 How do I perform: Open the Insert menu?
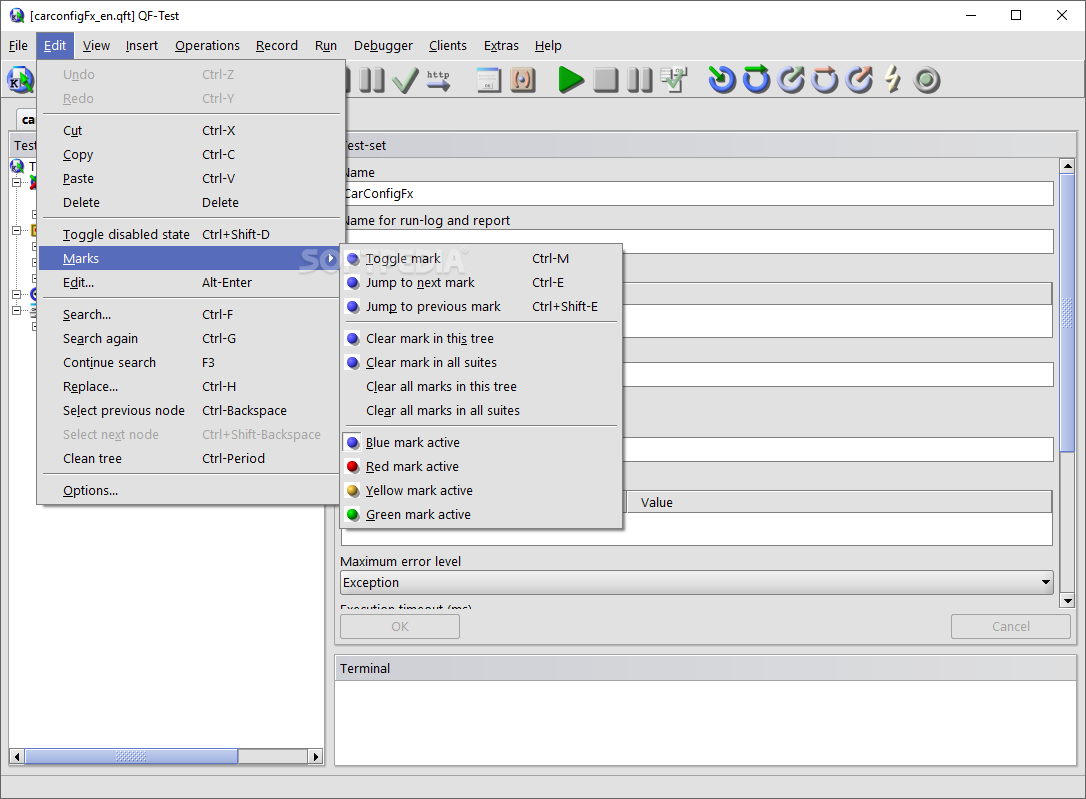(x=142, y=46)
